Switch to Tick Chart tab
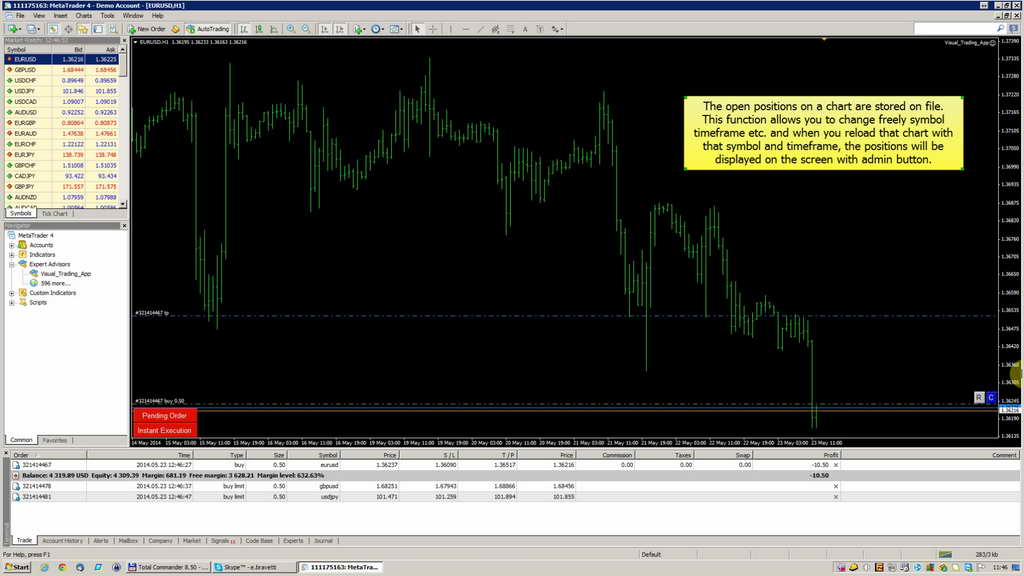 [55, 214]
